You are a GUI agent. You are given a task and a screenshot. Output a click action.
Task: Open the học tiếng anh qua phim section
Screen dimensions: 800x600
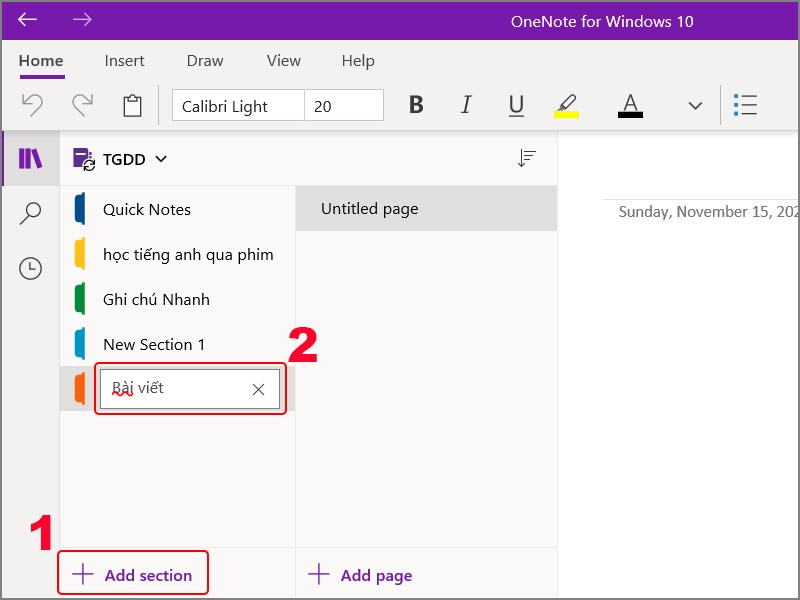[178, 255]
